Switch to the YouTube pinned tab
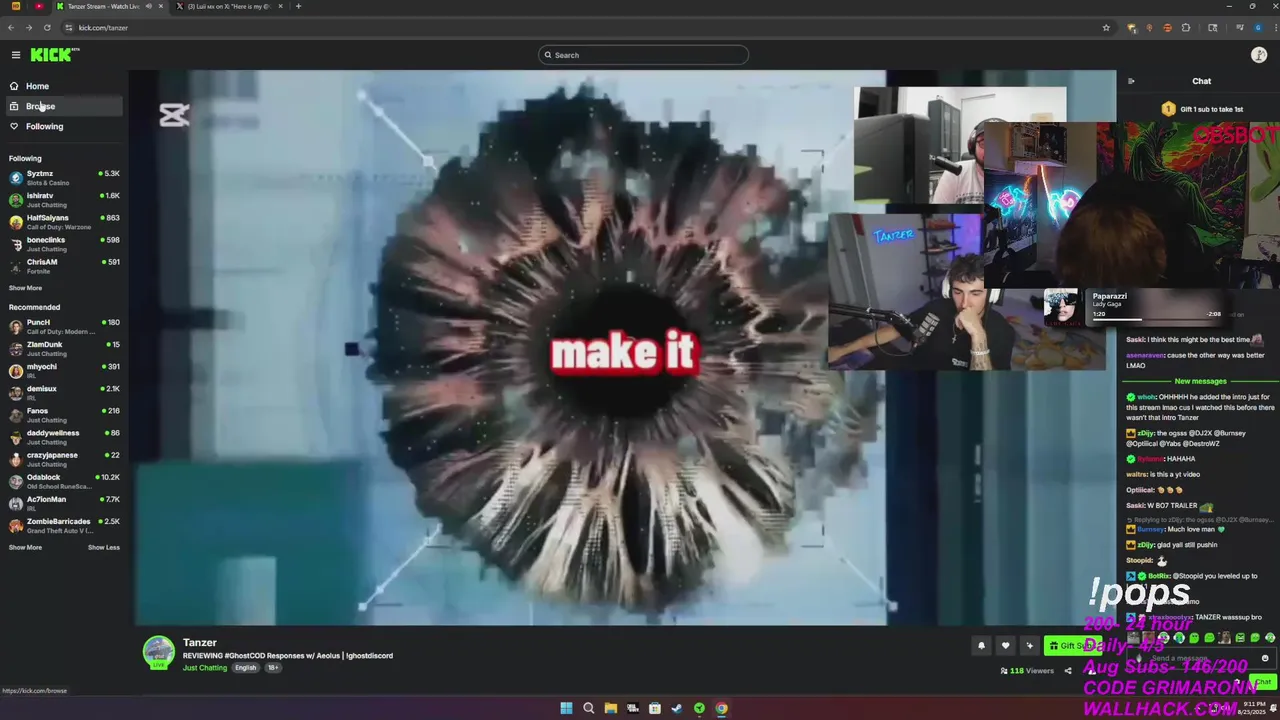The image size is (1280, 720). 39,6
